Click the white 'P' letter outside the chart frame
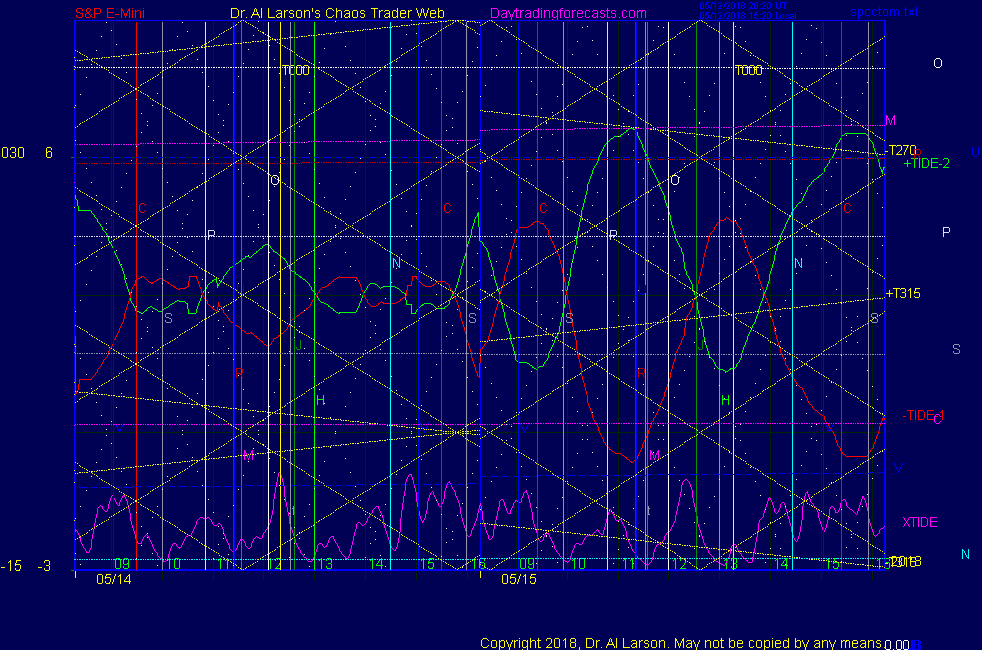The image size is (982, 650). pyautogui.click(x=946, y=232)
